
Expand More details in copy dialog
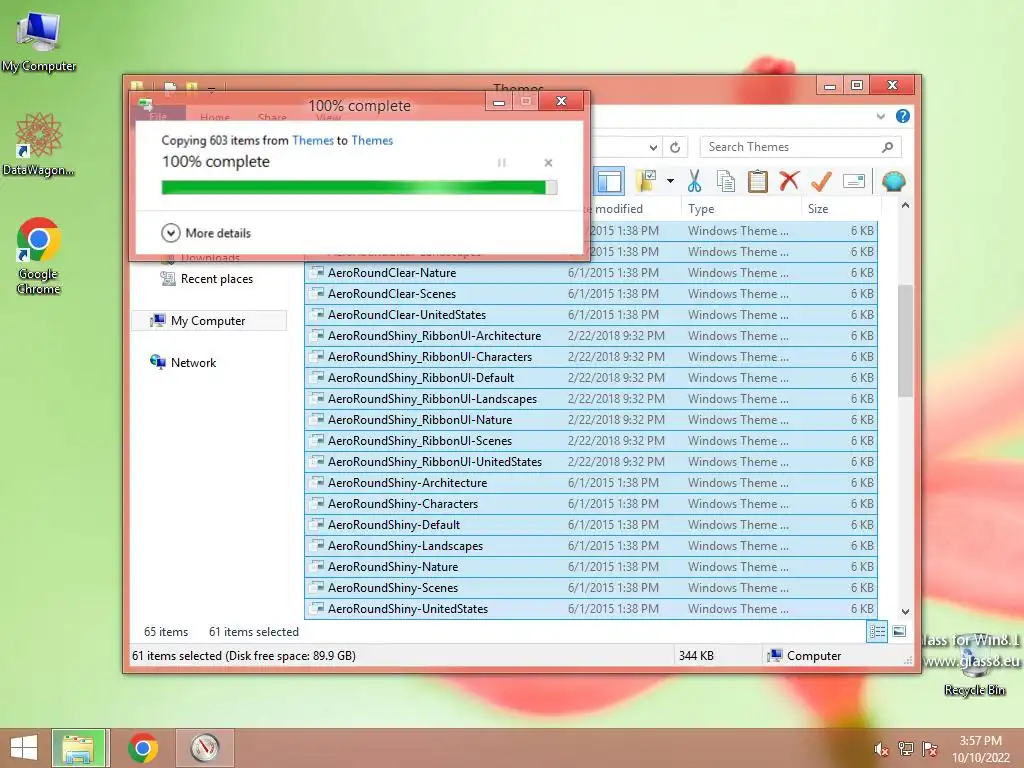pos(206,233)
